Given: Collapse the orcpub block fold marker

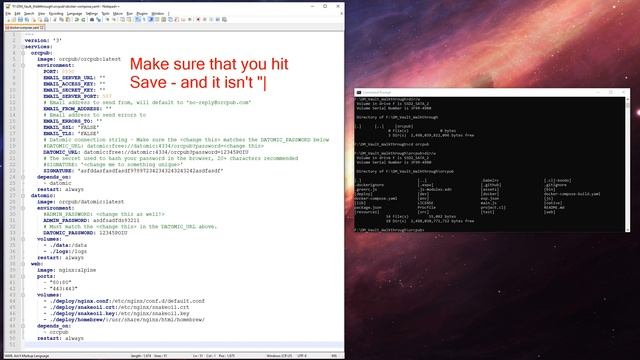Looking at the screenshot, I should pos(23,53).
